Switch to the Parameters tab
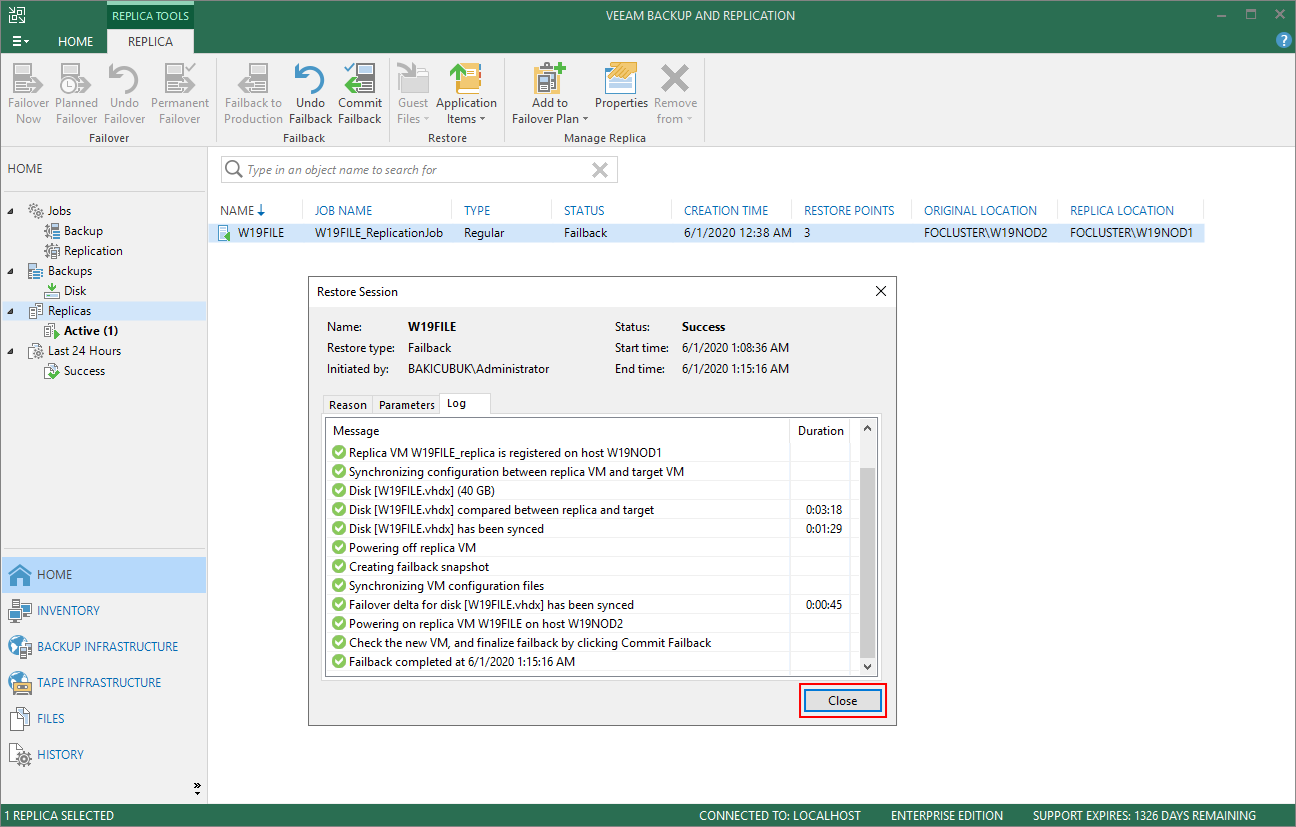Screen dimensions: 1296x827 click(407, 405)
